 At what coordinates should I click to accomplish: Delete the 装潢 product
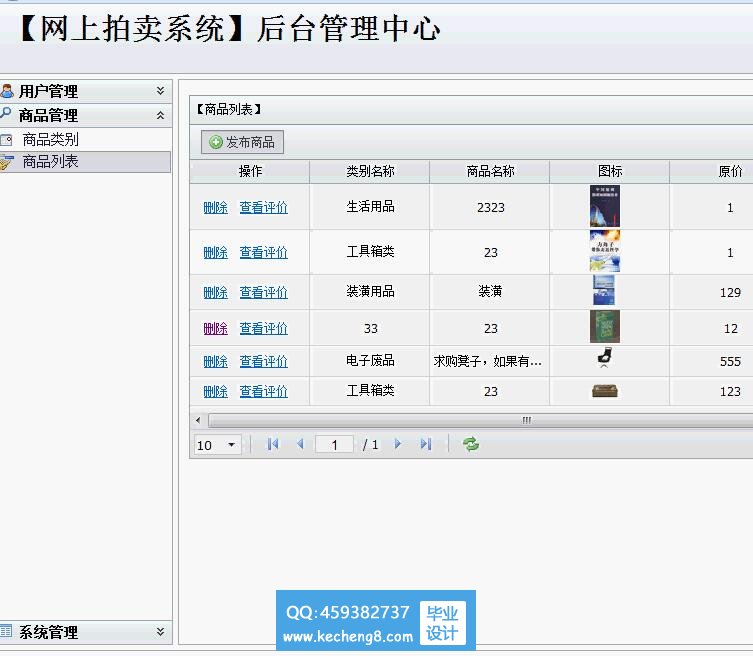click(x=216, y=292)
